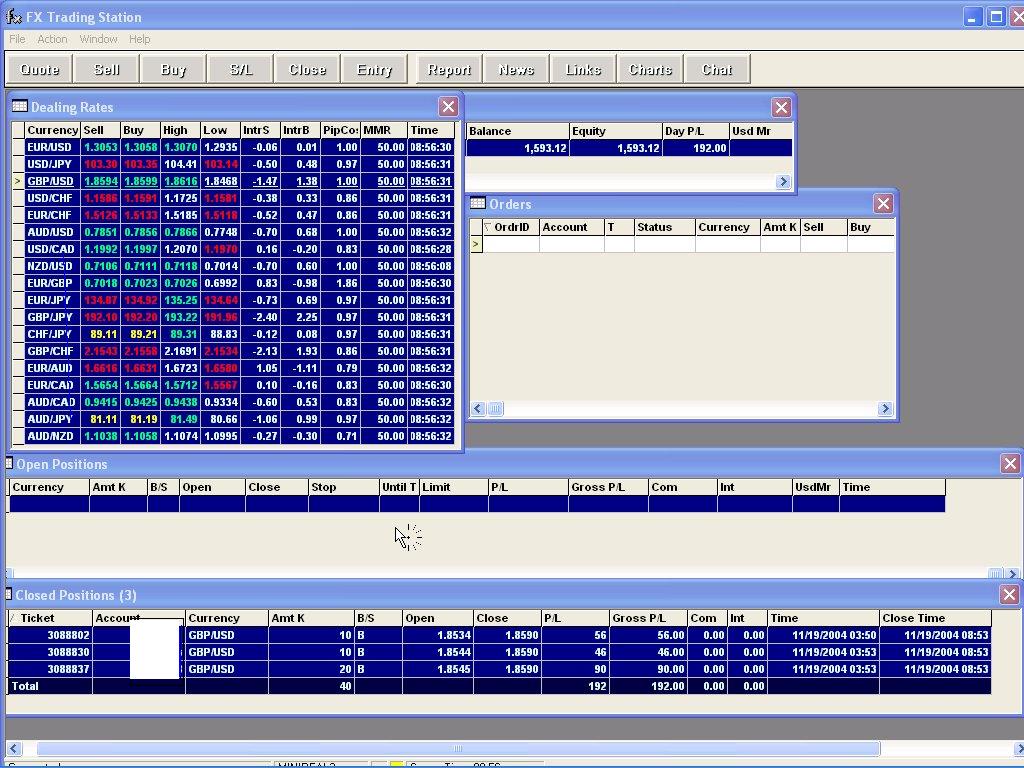Select the GBP/USD currency row
Image resolution: width=1024 pixels, height=768 pixels.
click(239, 181)
